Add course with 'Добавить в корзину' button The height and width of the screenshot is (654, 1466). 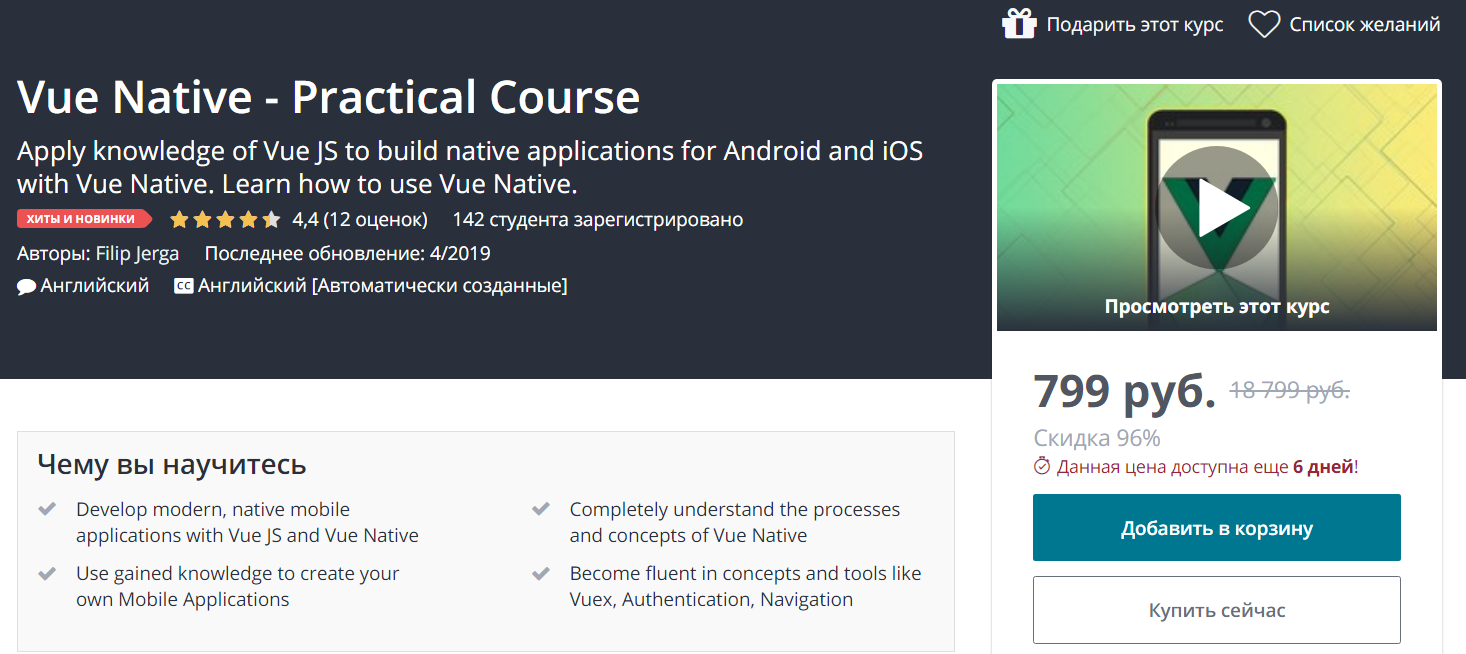[x=1216, y=528]
